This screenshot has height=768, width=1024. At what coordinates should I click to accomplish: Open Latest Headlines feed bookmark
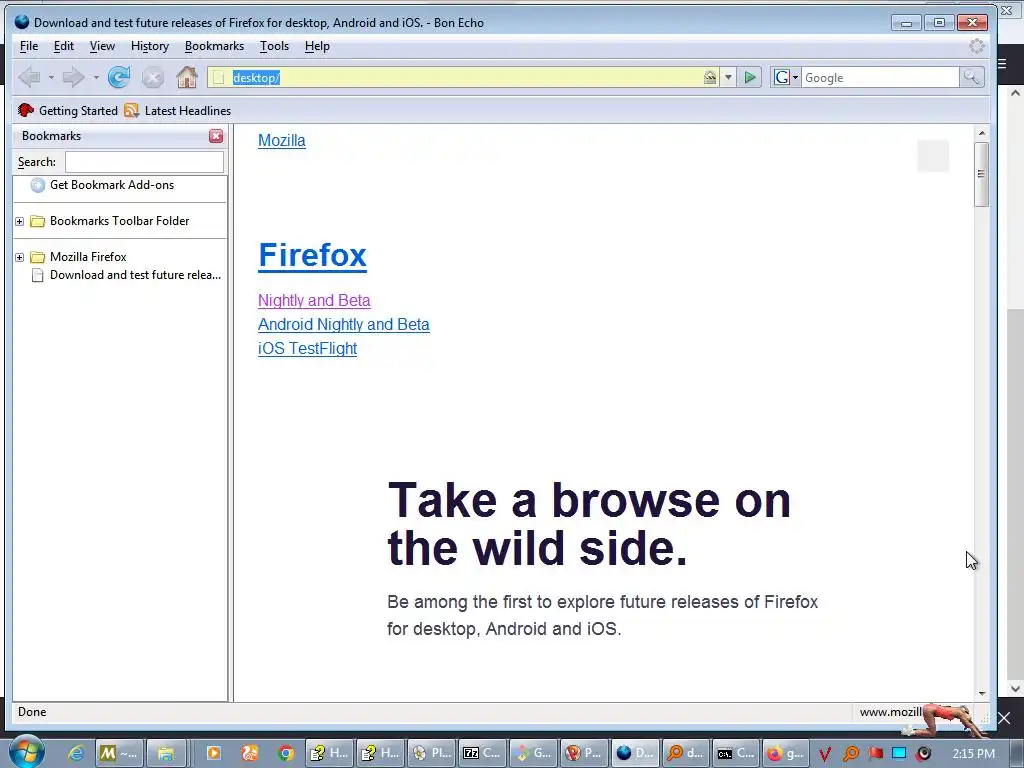[178, 110]
